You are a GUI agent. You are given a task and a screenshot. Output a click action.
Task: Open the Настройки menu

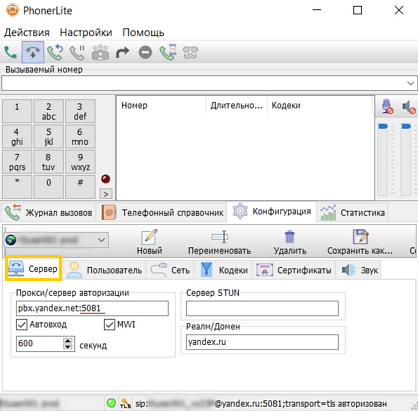[x=86, y=33]
